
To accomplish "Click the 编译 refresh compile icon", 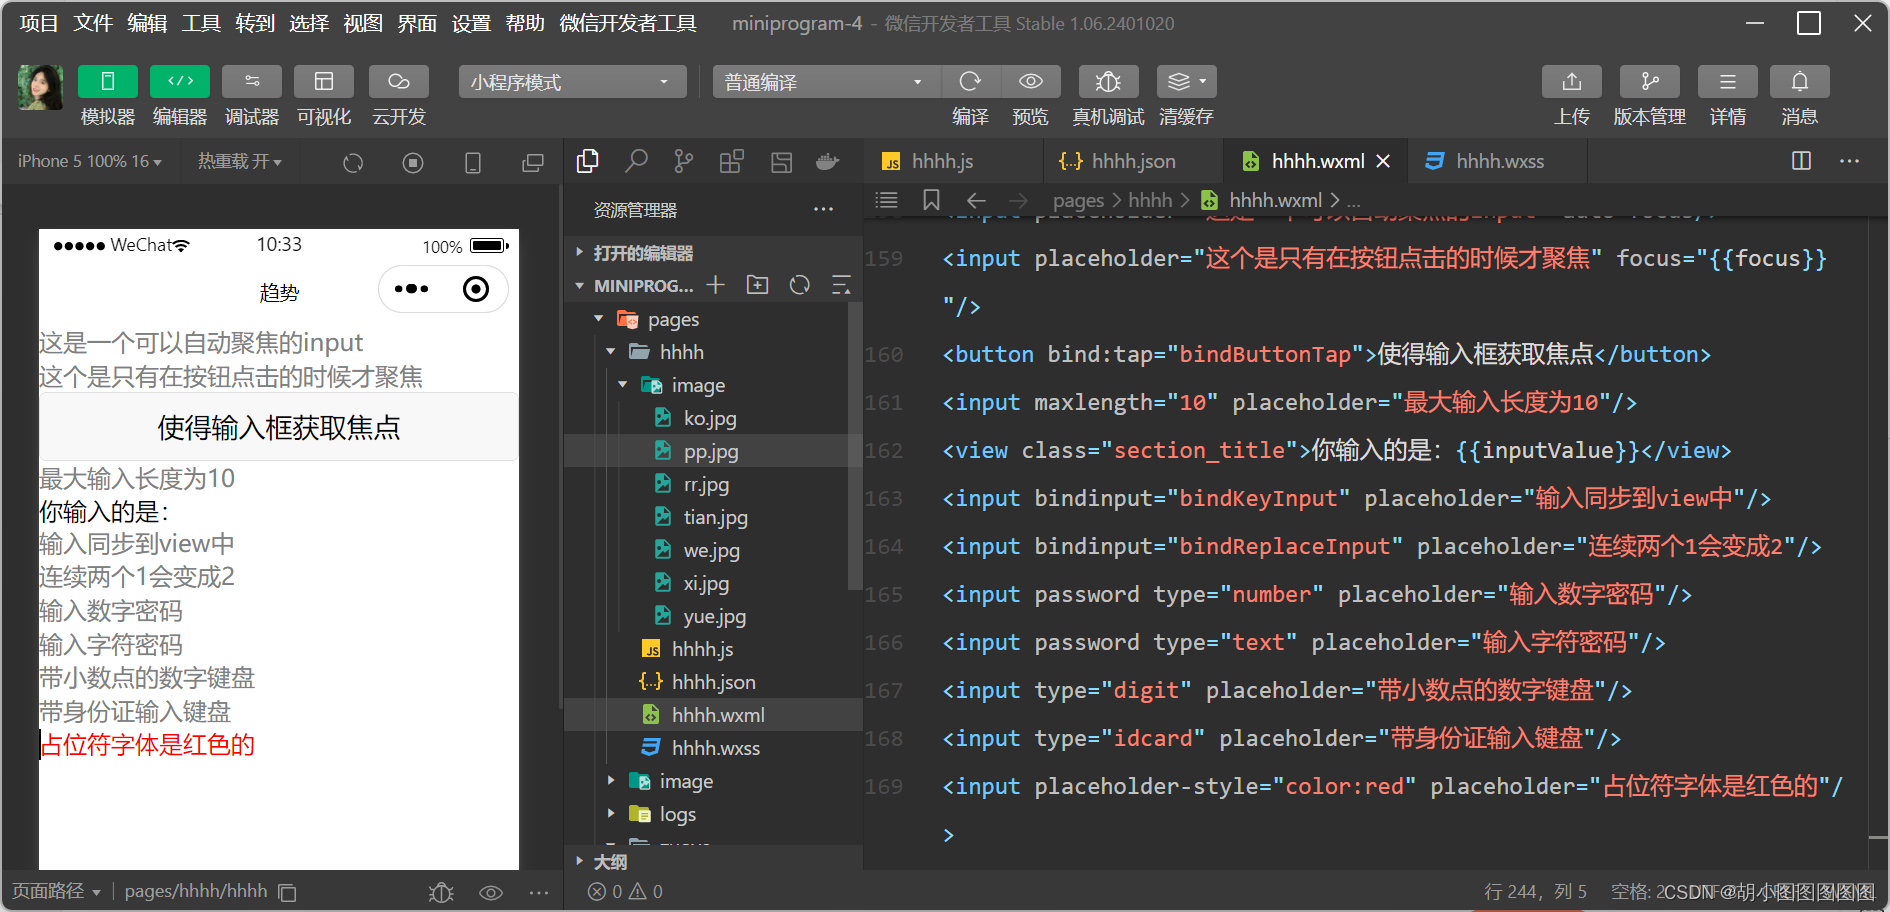I will click(970, 81).
